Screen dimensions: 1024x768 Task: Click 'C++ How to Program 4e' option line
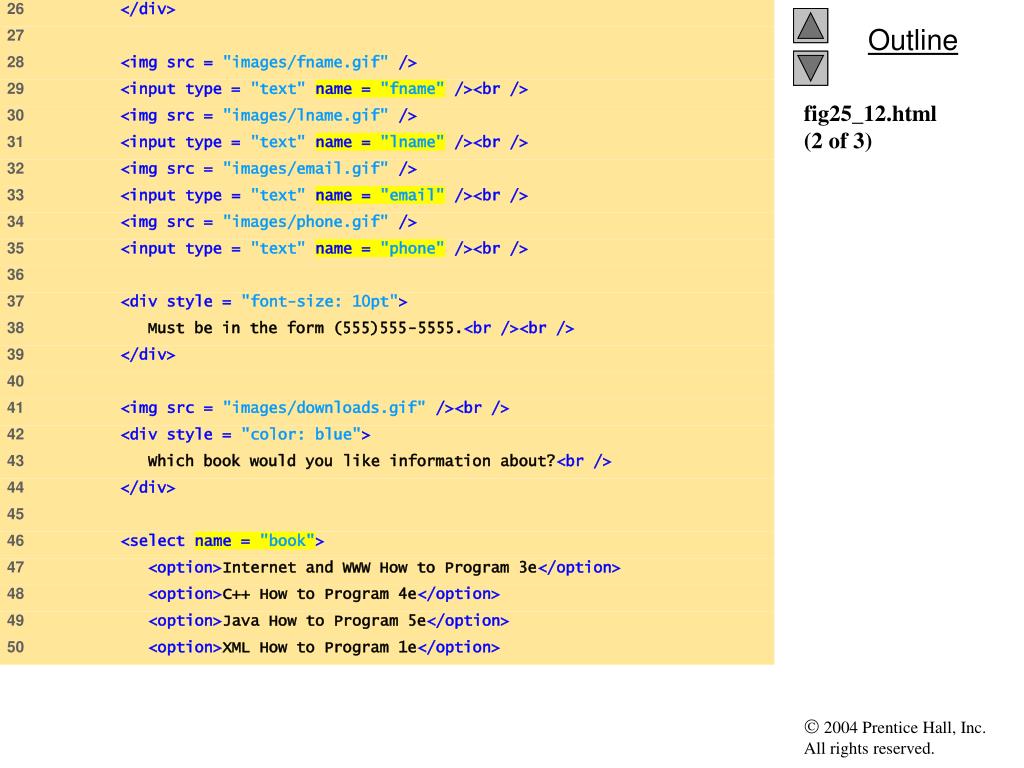pos(324,594)
